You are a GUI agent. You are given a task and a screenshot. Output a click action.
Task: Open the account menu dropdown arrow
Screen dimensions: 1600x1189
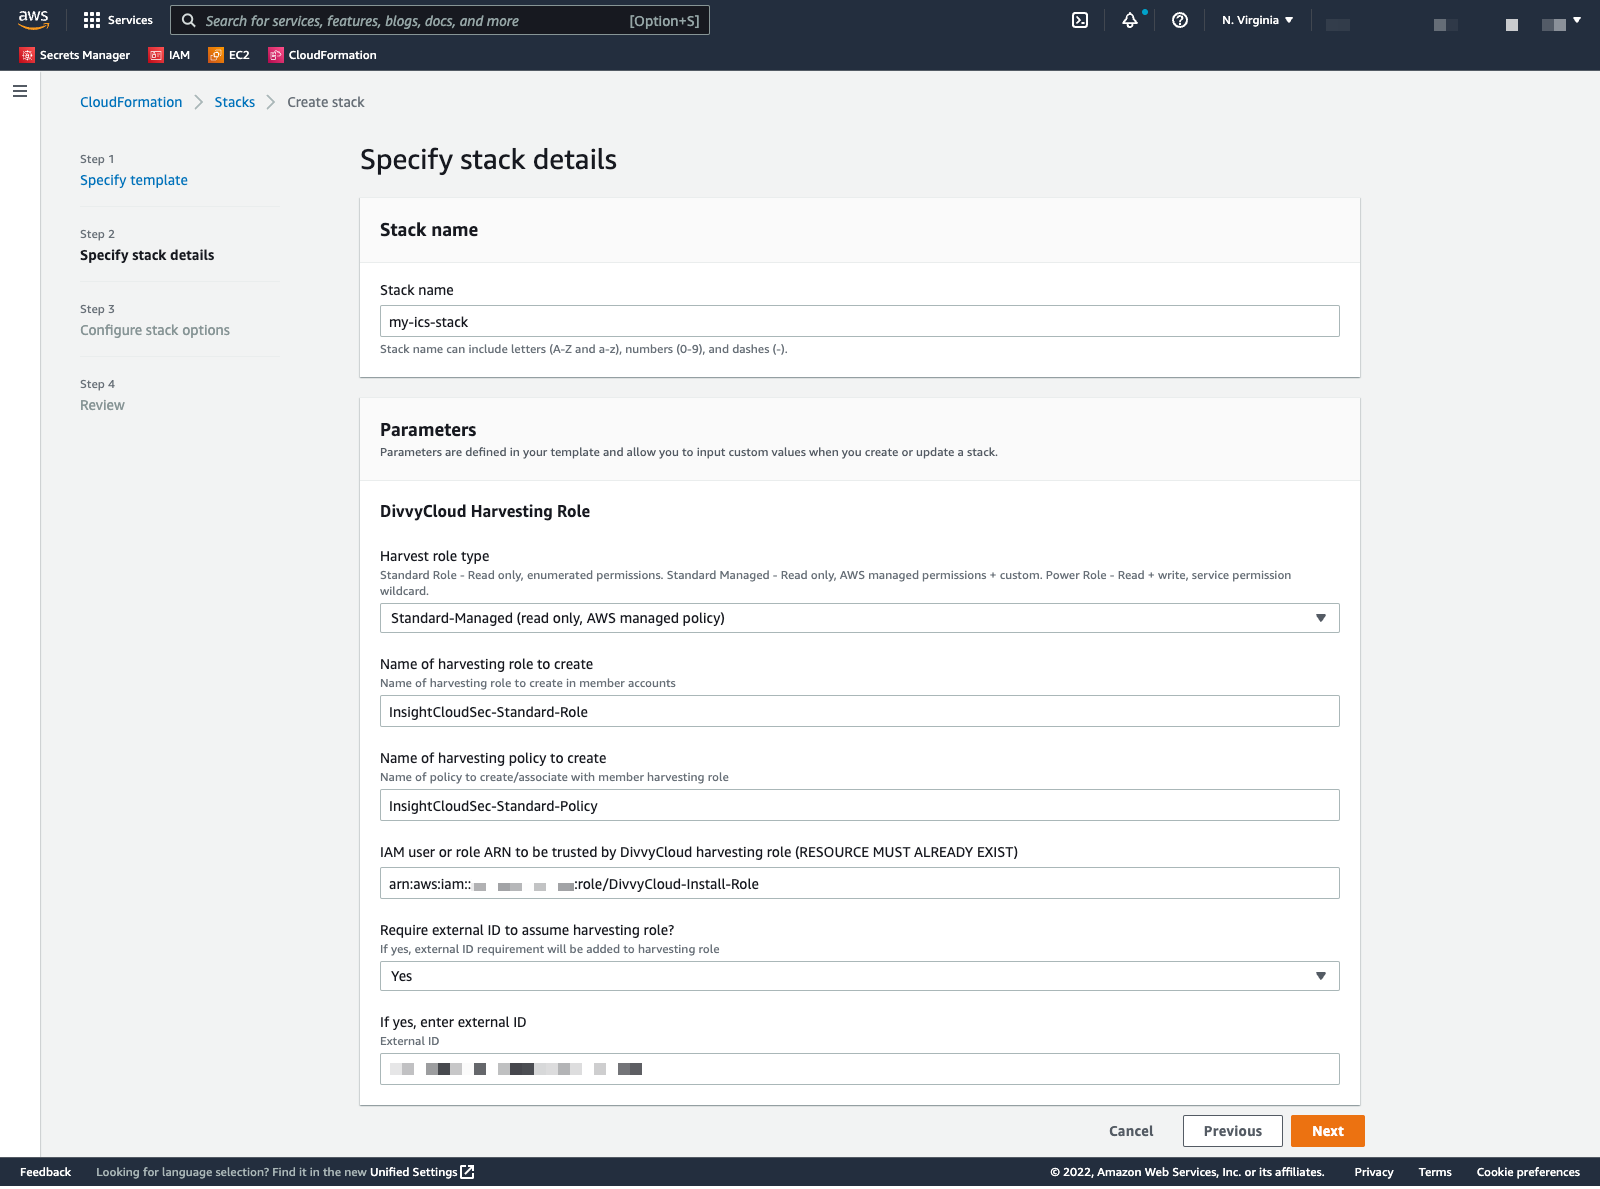click(x=1577, y=20)
